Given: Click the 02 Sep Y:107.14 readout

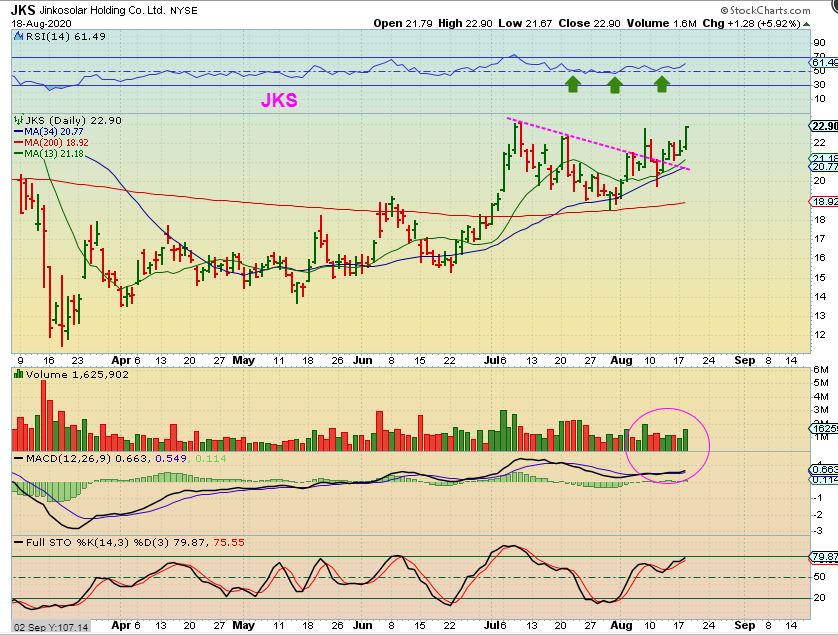Looking at the screenshot, I should click(x=51, y=627).
